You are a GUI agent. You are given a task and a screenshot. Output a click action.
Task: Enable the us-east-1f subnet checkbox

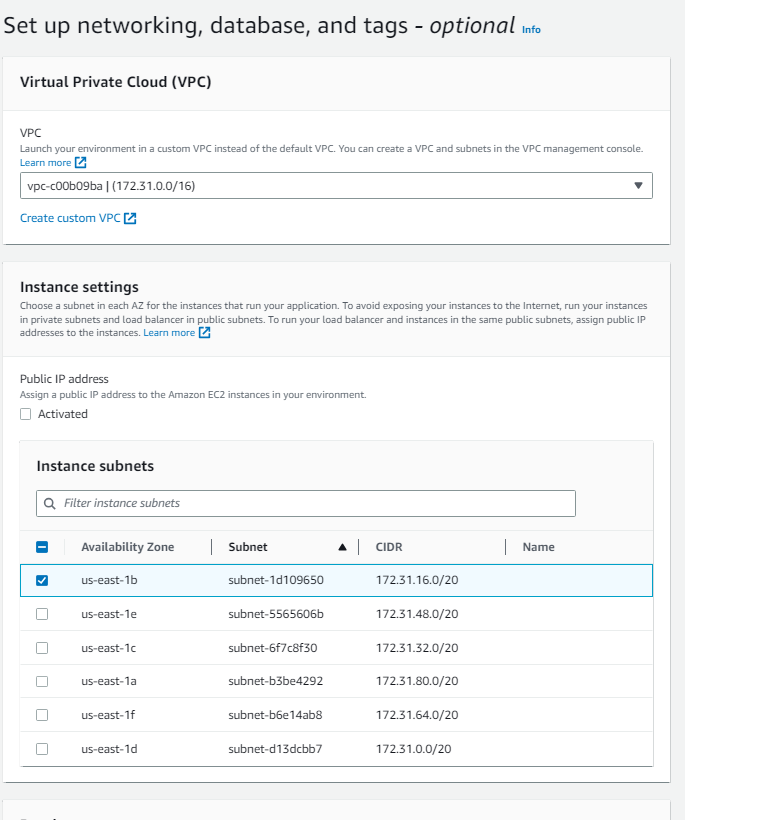(x=42, y=715)
